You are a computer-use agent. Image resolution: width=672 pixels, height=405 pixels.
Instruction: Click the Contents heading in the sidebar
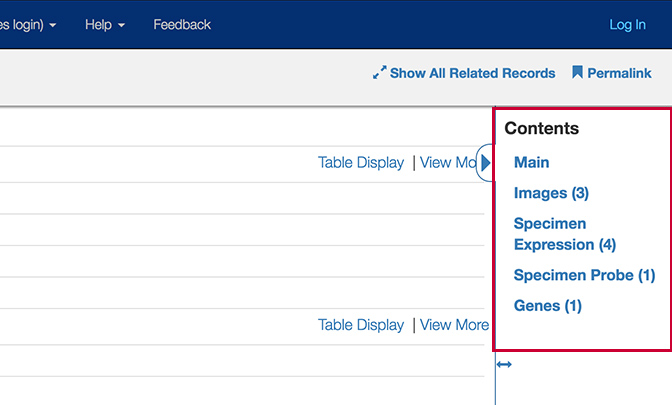click(542, 129)
